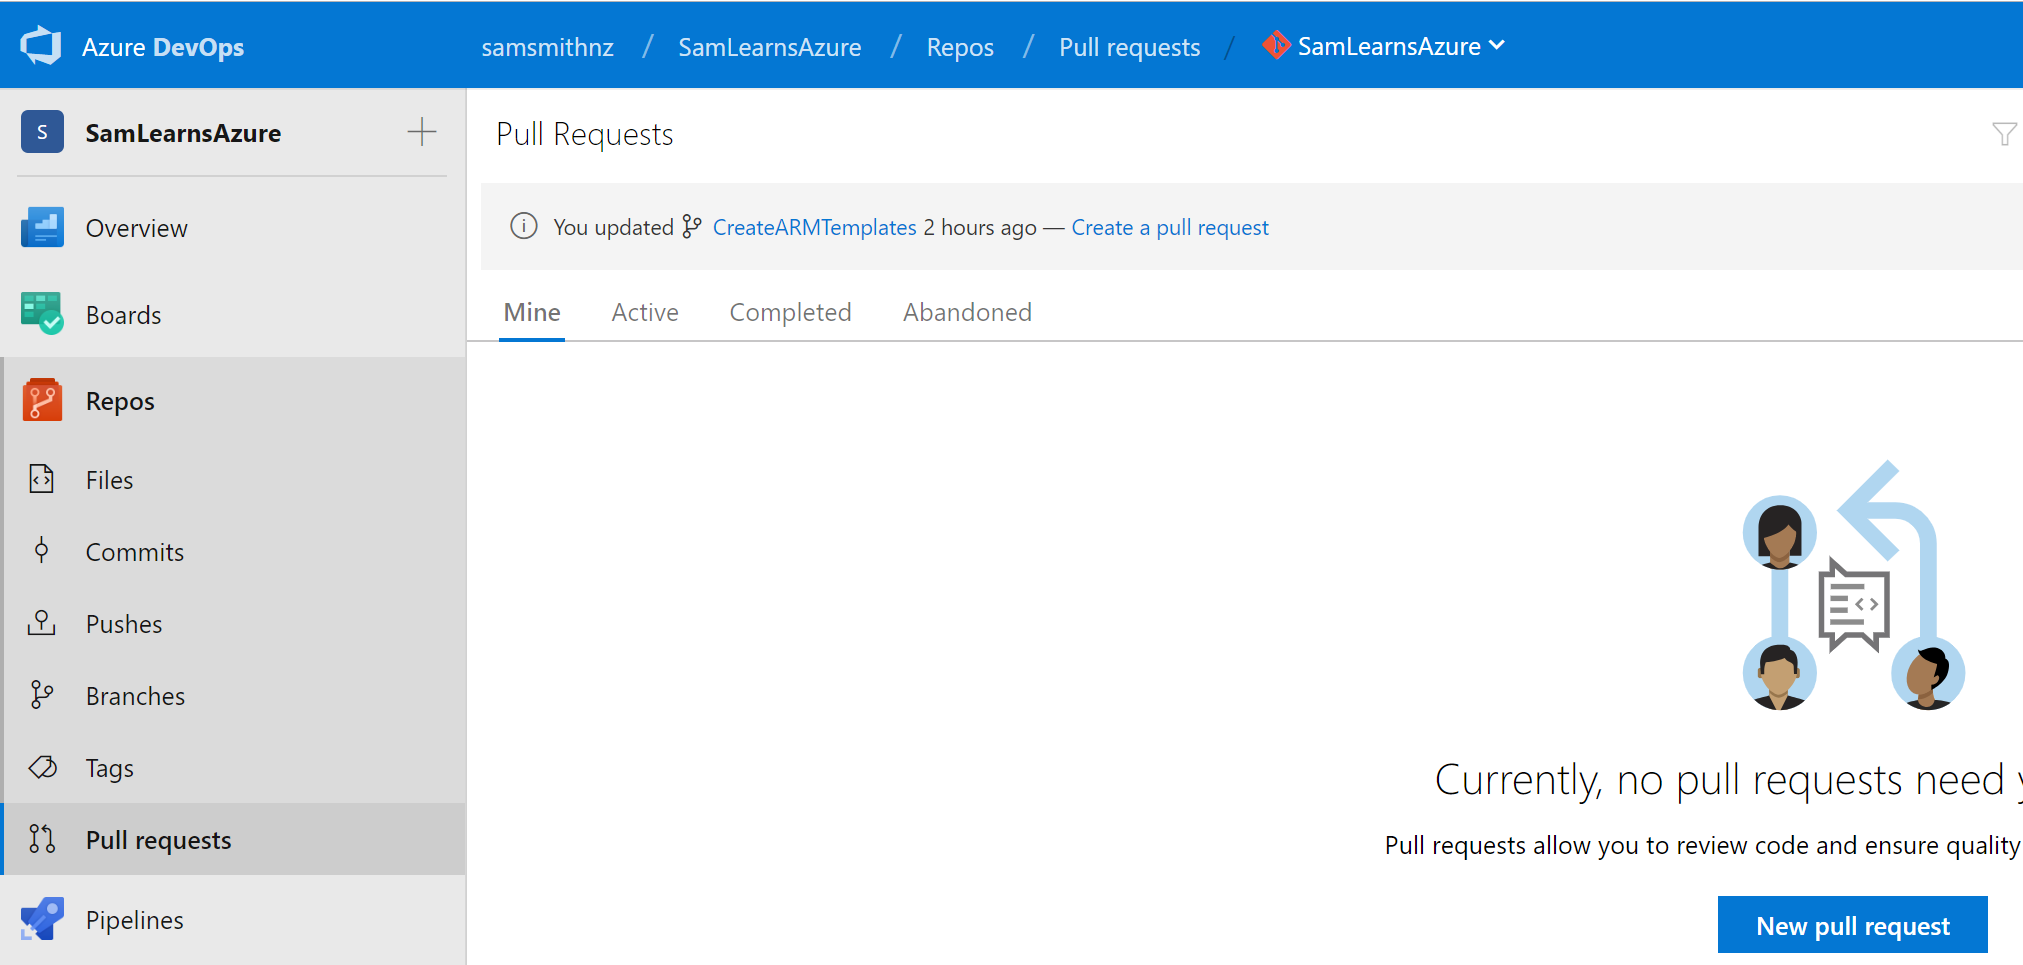
Task: Click the filter funnel icon
Action: 2003,134
